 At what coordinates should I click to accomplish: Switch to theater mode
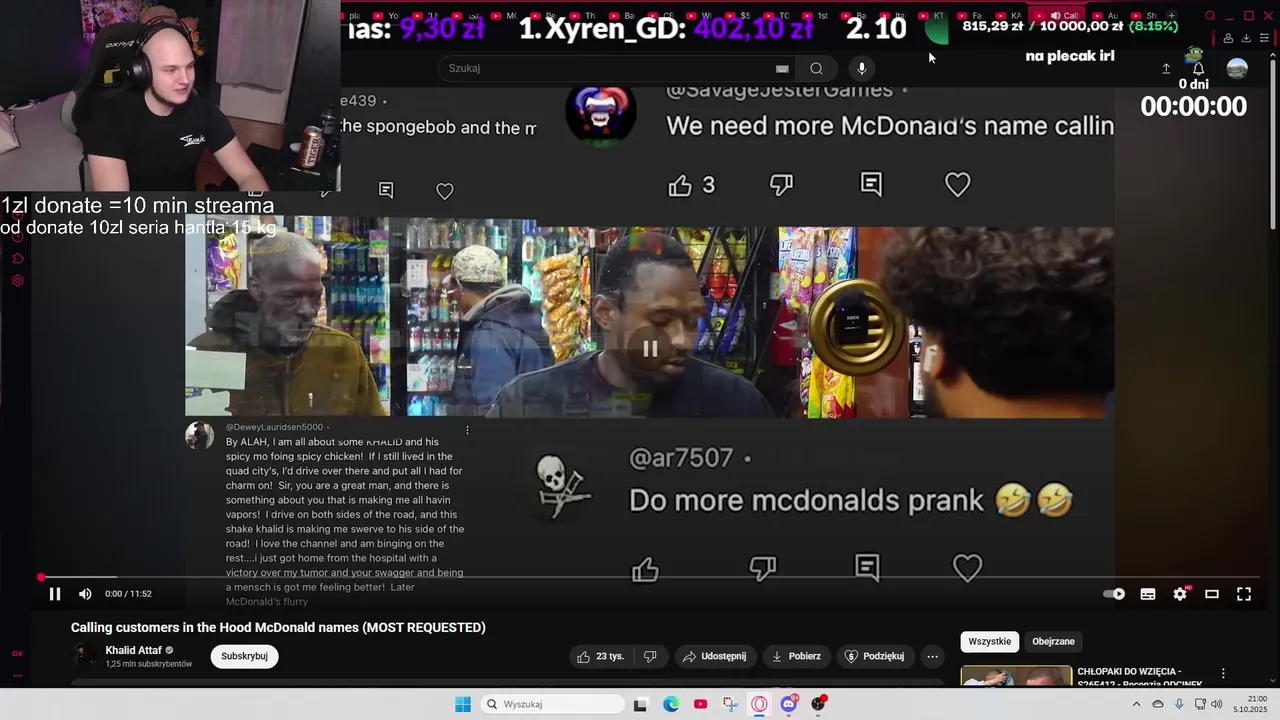coord(1212,594)
